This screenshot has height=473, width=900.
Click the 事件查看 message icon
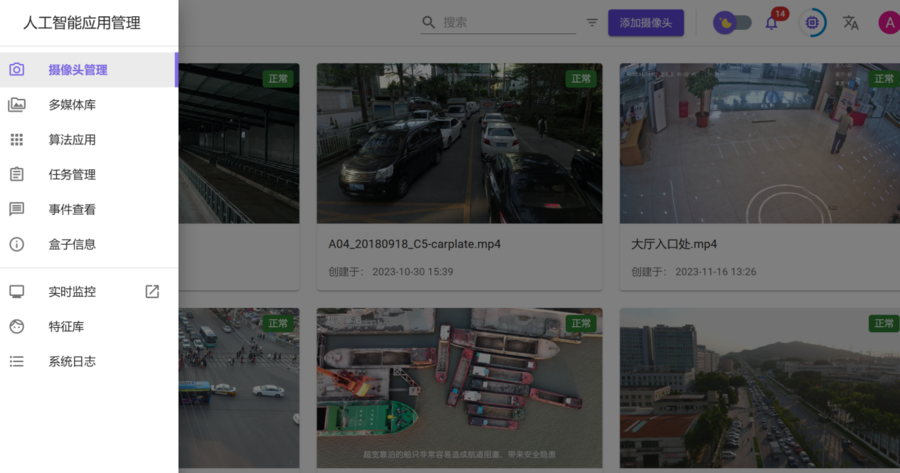(x=17, y=209)
